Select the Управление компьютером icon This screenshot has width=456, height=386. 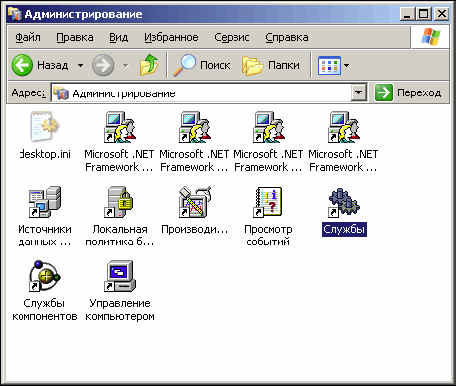click(x=119, y=276)
